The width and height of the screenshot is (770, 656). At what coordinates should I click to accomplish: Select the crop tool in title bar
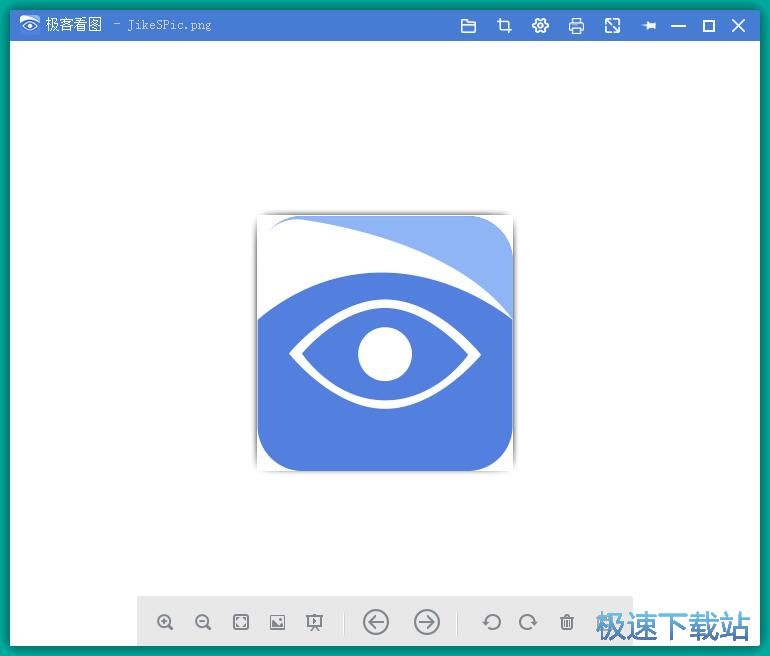point(504,26)
